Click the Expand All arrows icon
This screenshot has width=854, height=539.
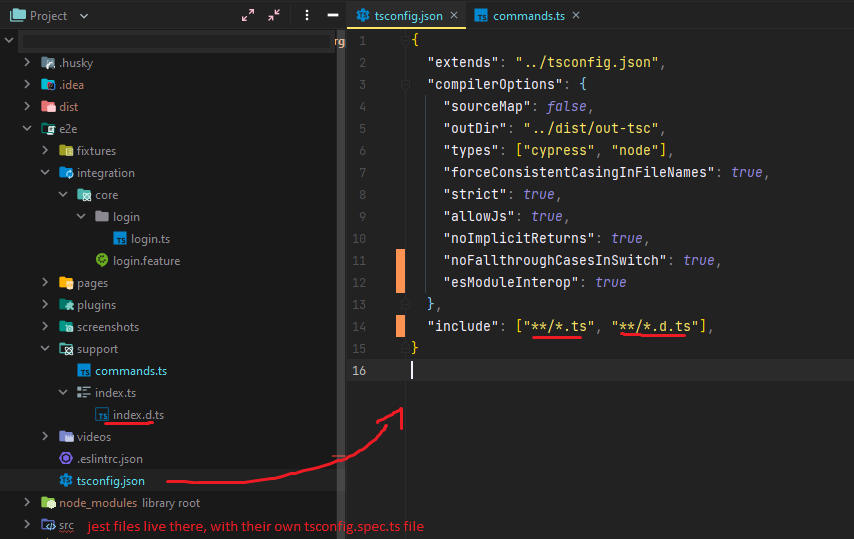(248, 15)
